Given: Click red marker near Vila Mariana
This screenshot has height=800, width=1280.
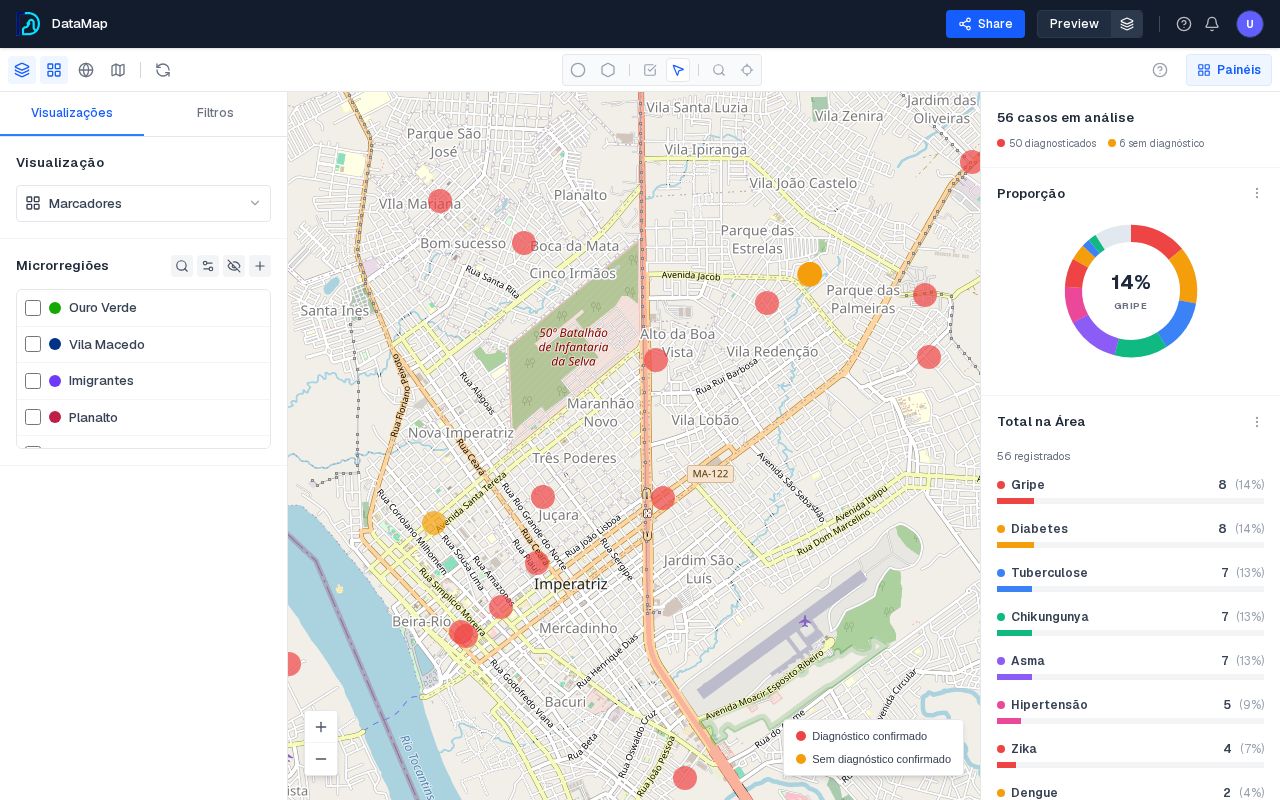Looking at the screenshot, I should click(x=440, y=201).
